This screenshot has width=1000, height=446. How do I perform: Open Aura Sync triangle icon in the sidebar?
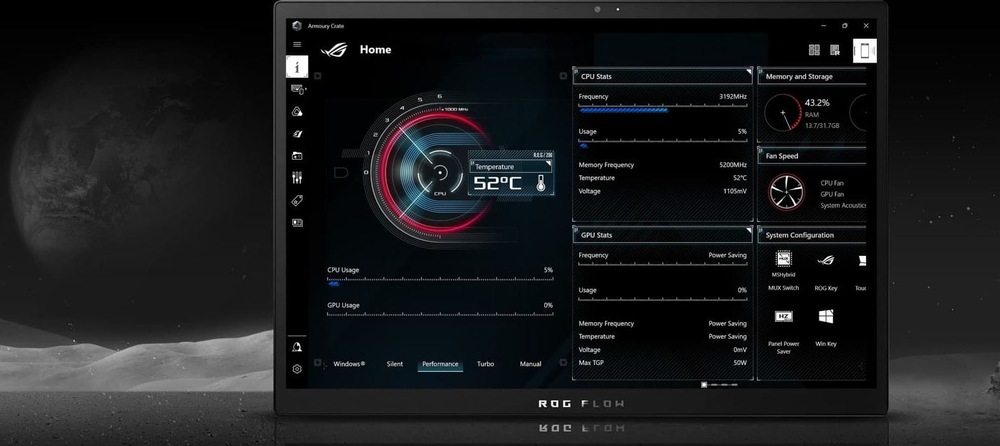coord(297,112)
